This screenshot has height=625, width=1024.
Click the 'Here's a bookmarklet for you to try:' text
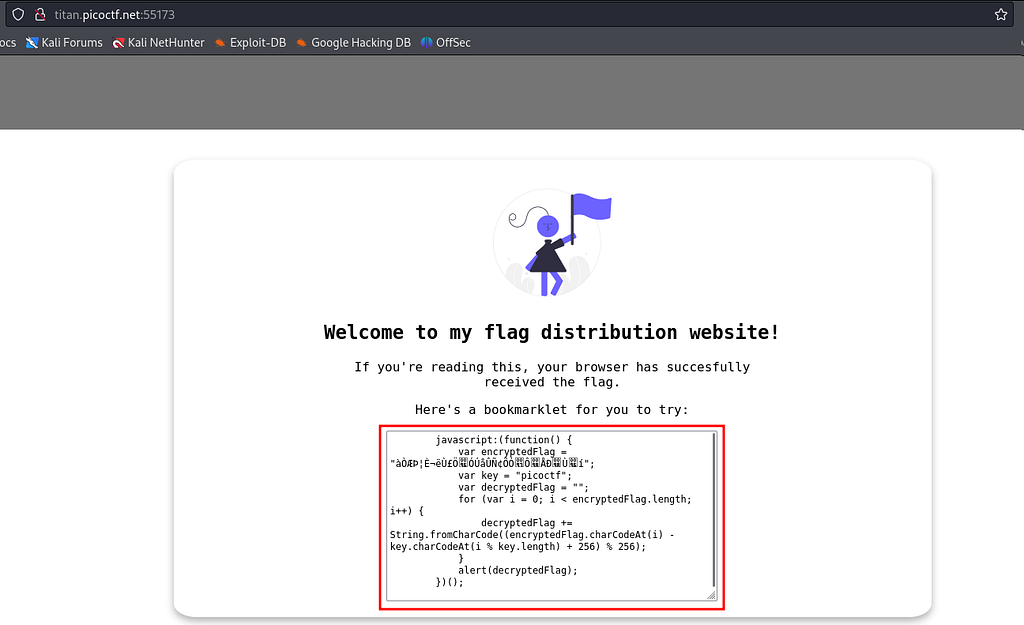click(552, 409)
